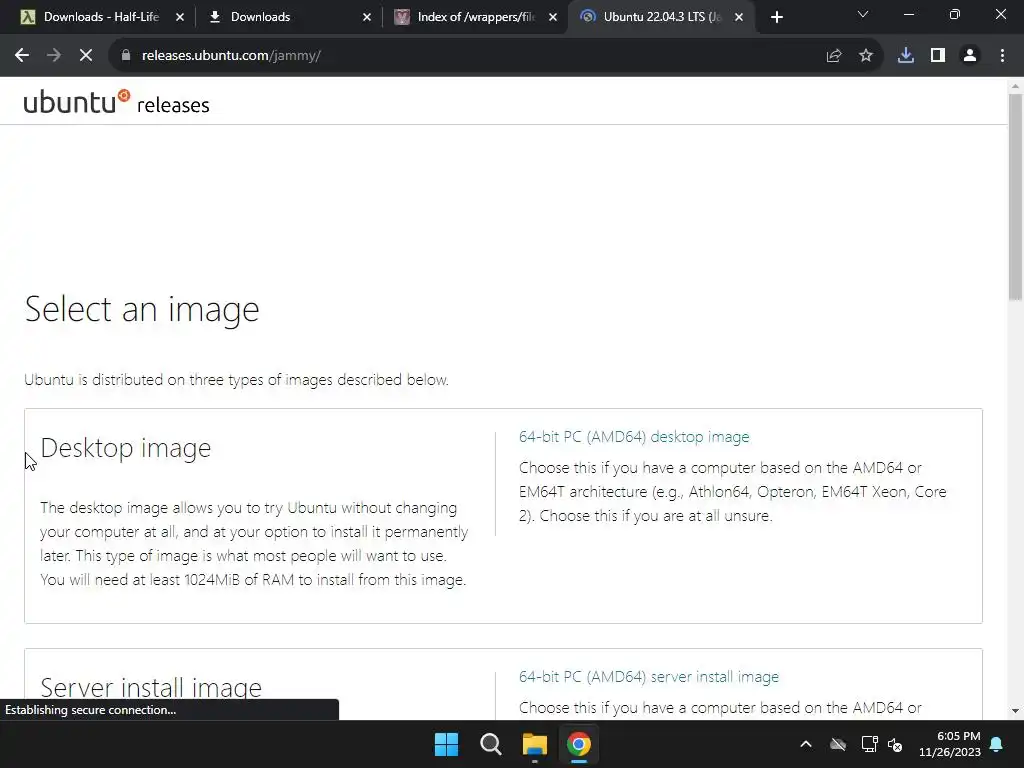Open the tab search chevron

pos(863,14)
